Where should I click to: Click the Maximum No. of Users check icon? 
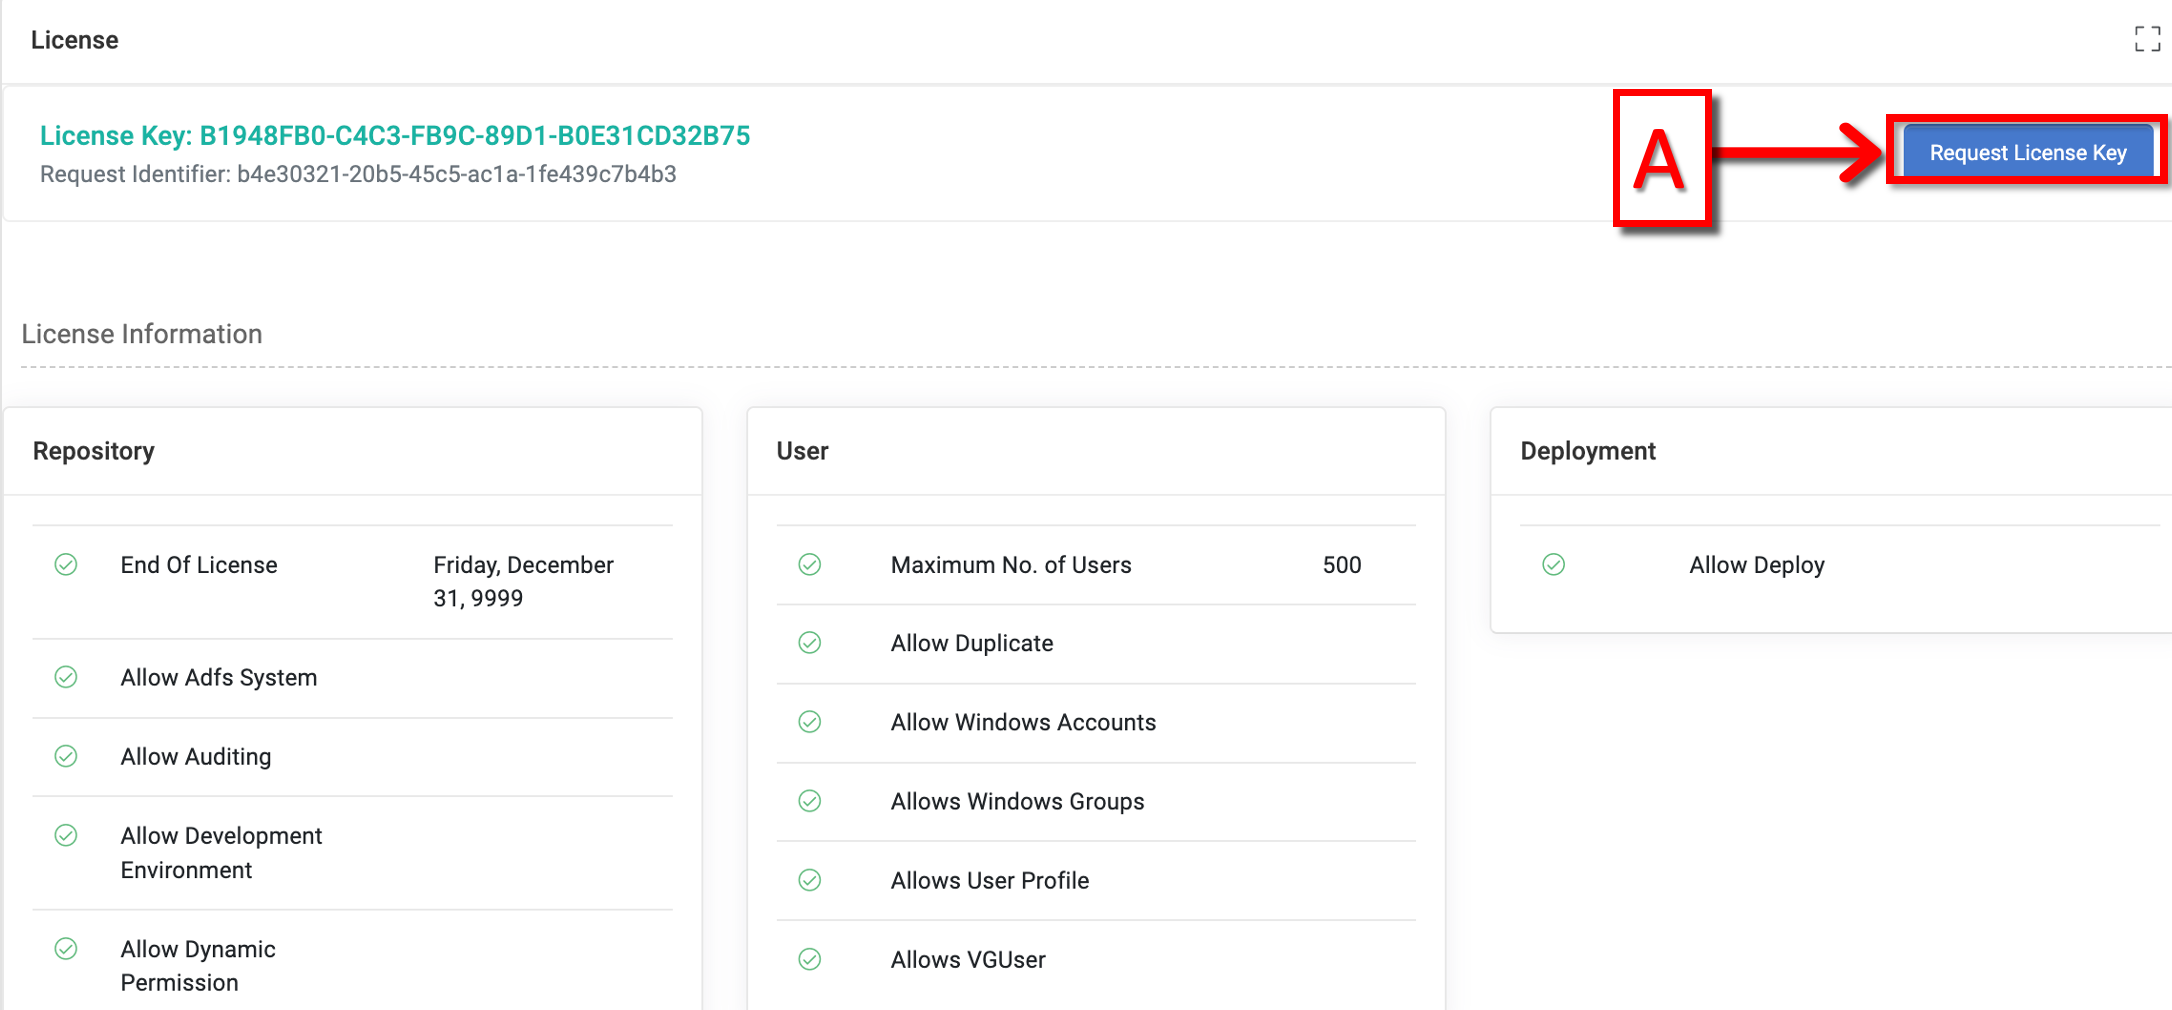coord(810,565)
